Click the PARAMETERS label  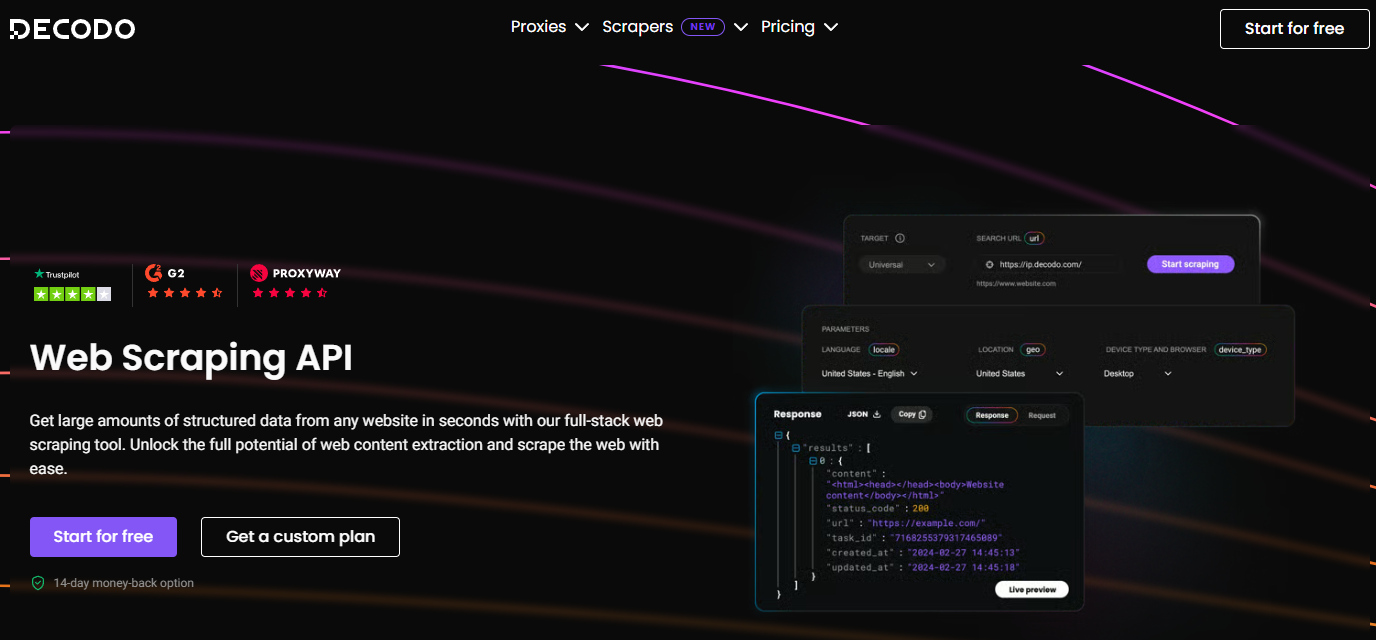pyautogui.click(x=846, y=329)
